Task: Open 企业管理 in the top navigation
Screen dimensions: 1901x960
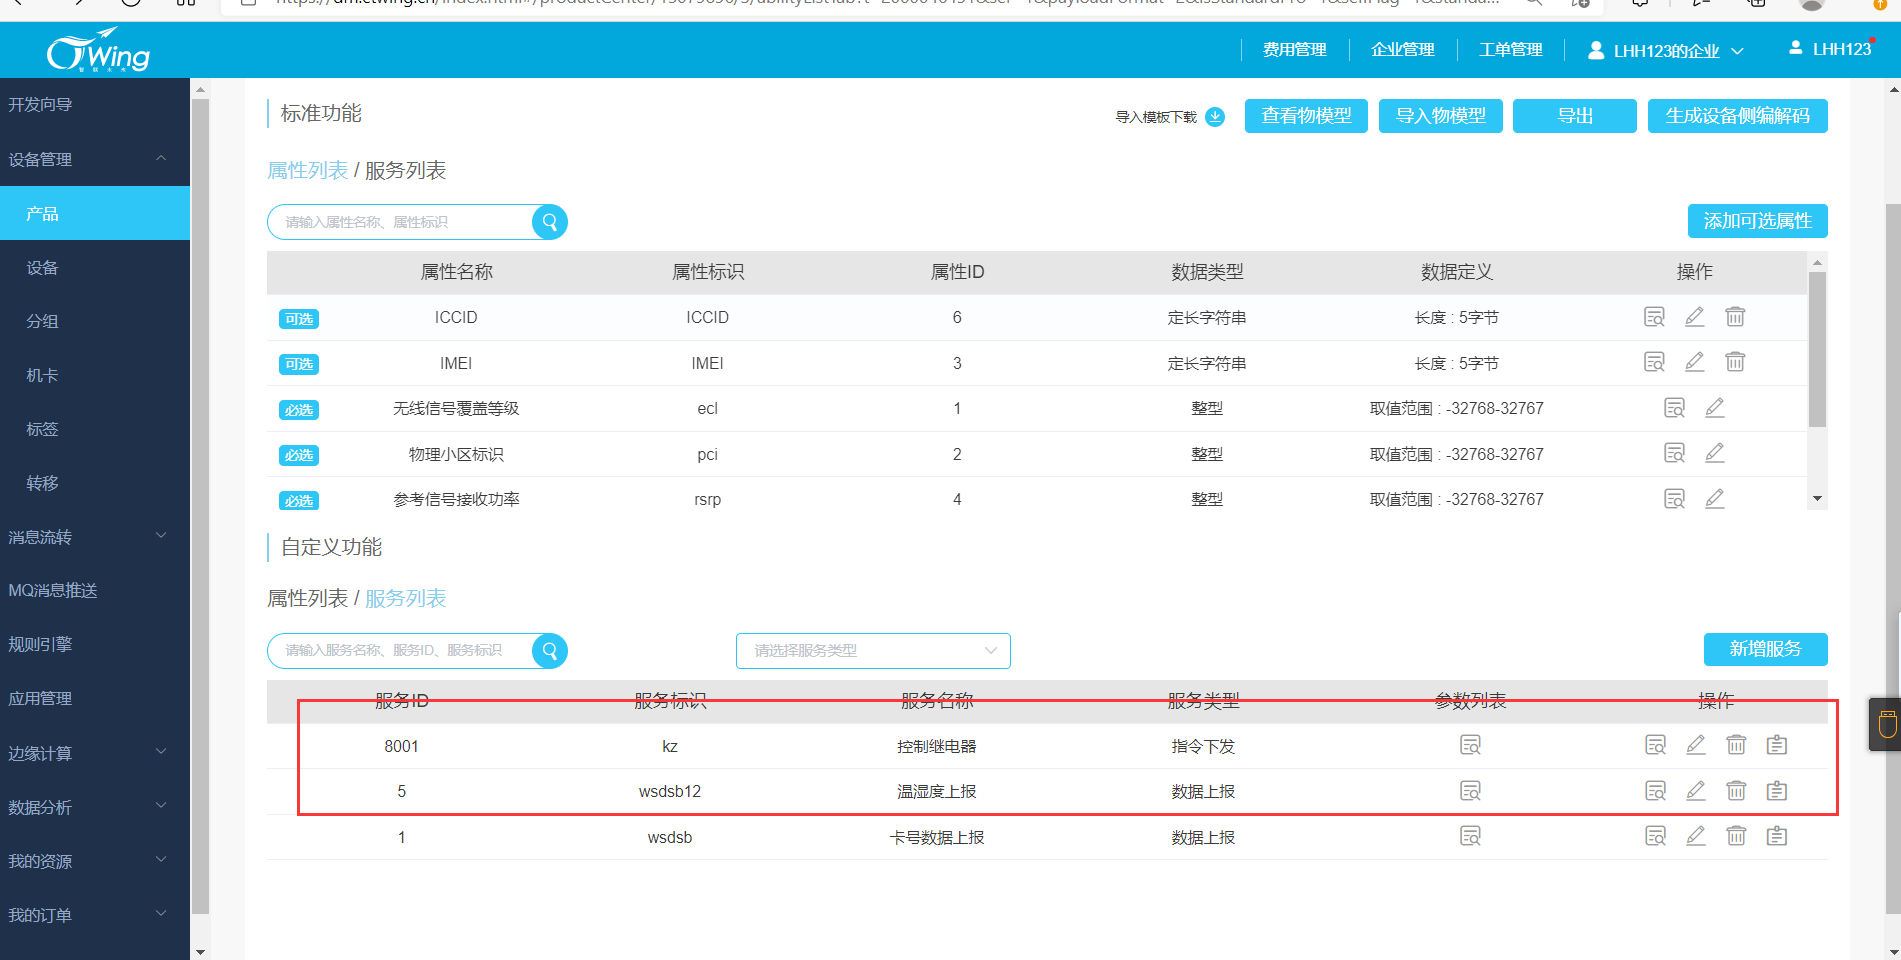Action: (1403, 50)
